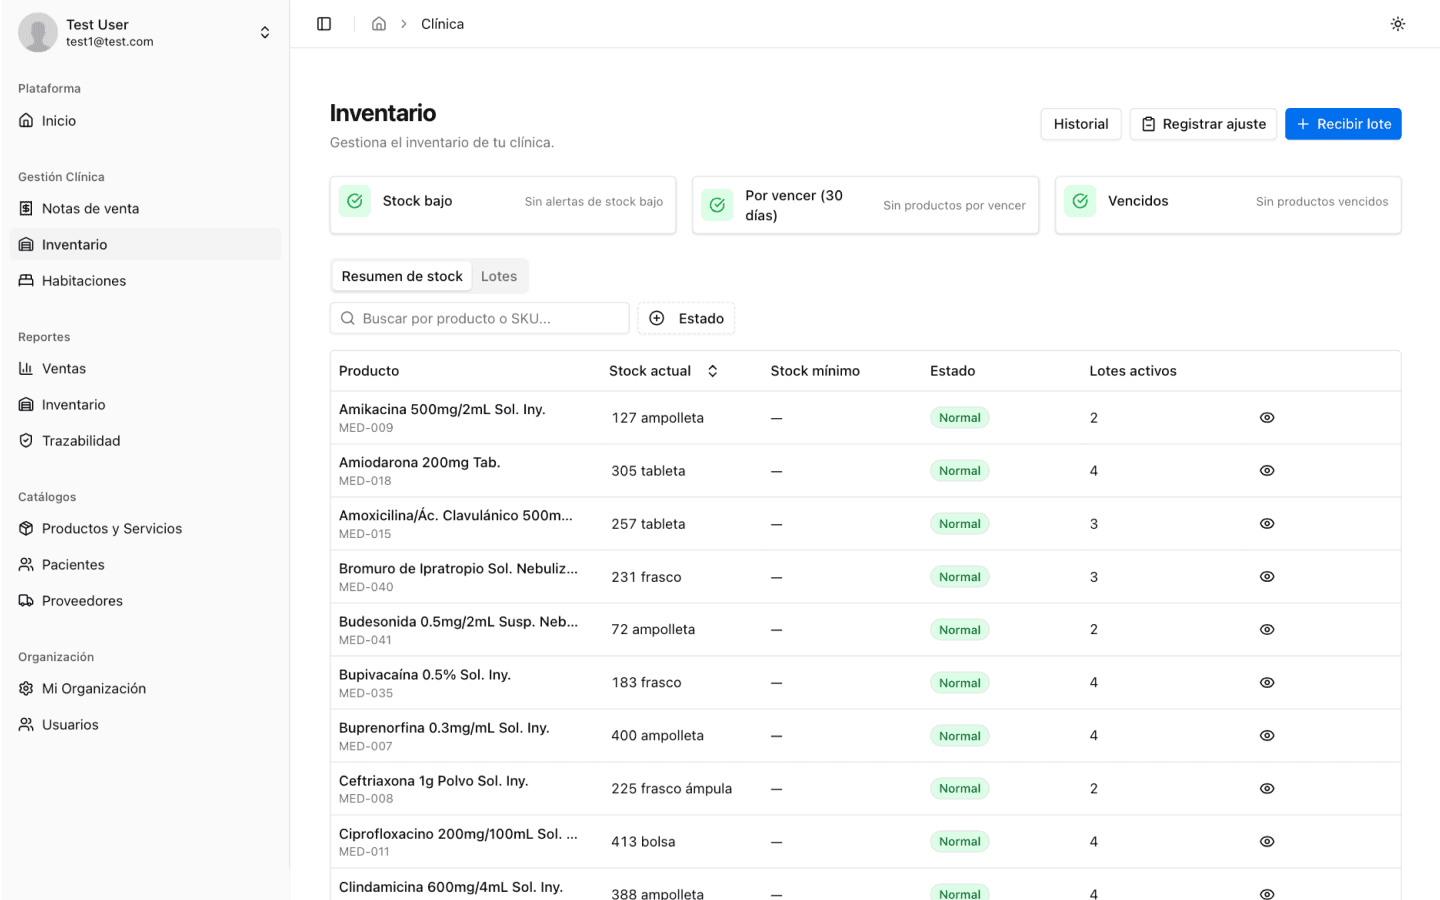Toggle the sidebar panel icon

click(324, 24)
